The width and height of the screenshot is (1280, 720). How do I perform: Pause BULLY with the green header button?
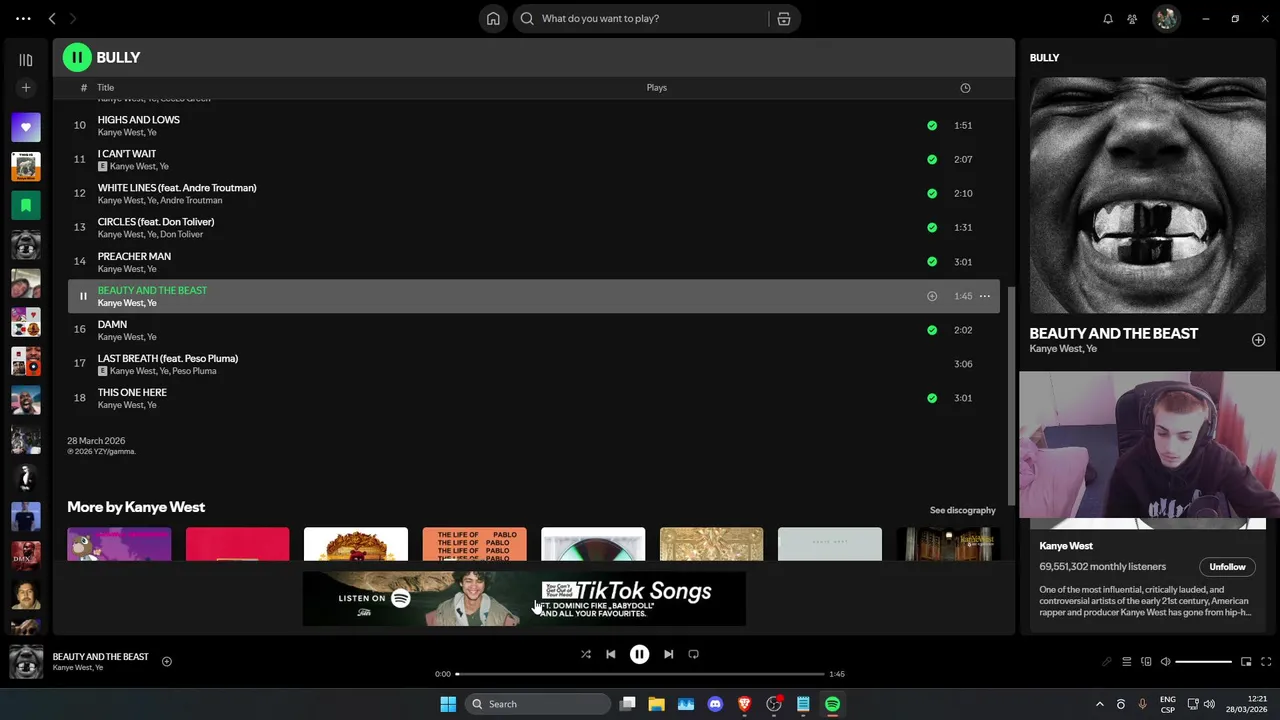coord(77,58)
